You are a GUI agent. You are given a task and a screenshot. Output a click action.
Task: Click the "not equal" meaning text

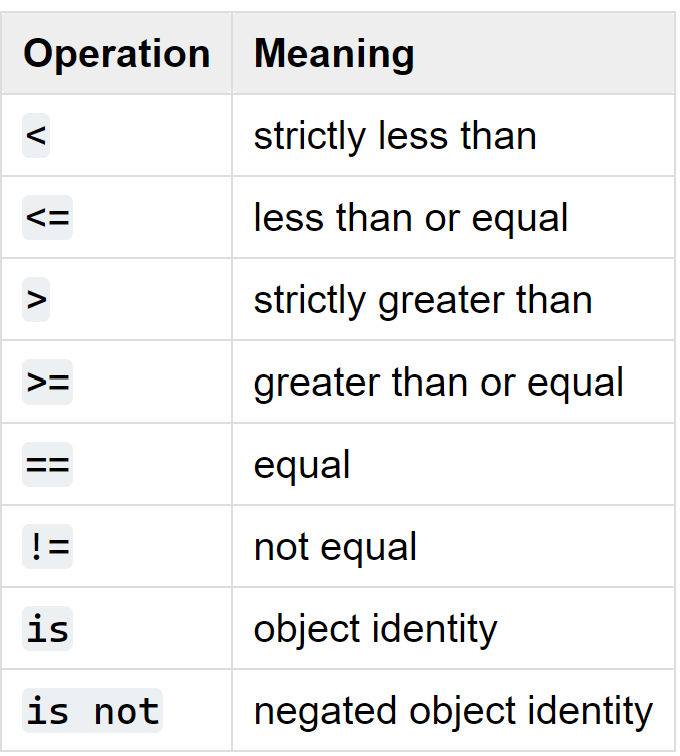tap(335, 547)
